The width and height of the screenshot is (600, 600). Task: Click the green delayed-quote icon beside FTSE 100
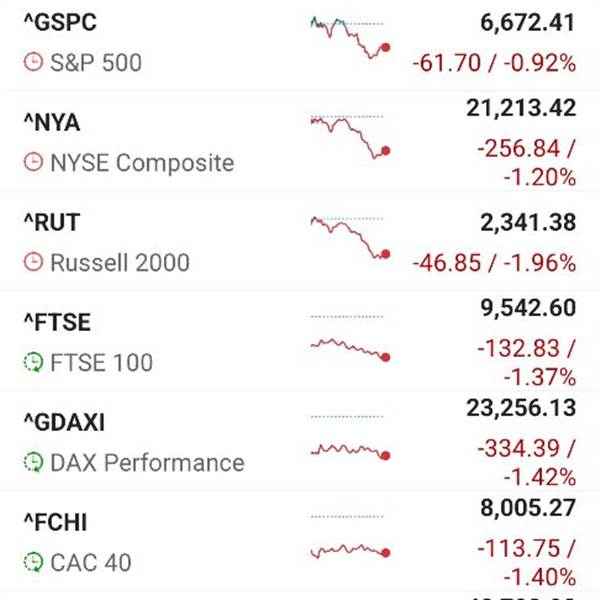pos(33,362)
